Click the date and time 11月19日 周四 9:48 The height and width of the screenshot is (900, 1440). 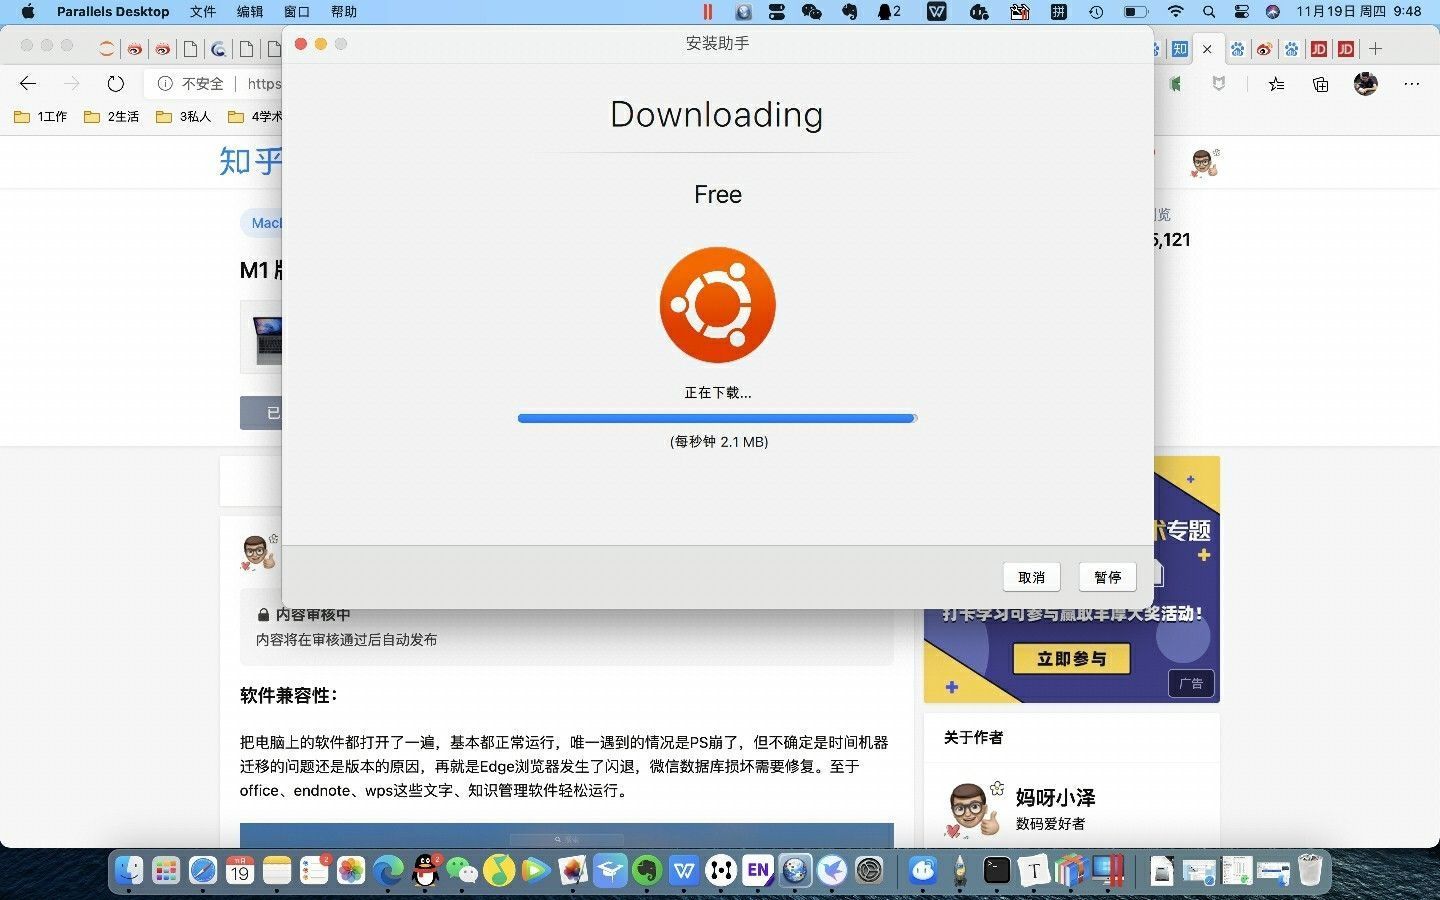coord(1359,12)
